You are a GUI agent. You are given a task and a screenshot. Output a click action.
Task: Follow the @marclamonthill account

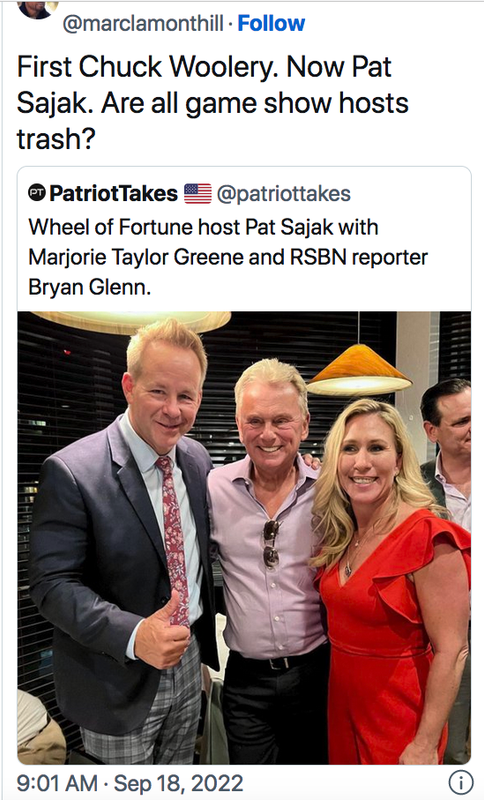coord(271,23)
